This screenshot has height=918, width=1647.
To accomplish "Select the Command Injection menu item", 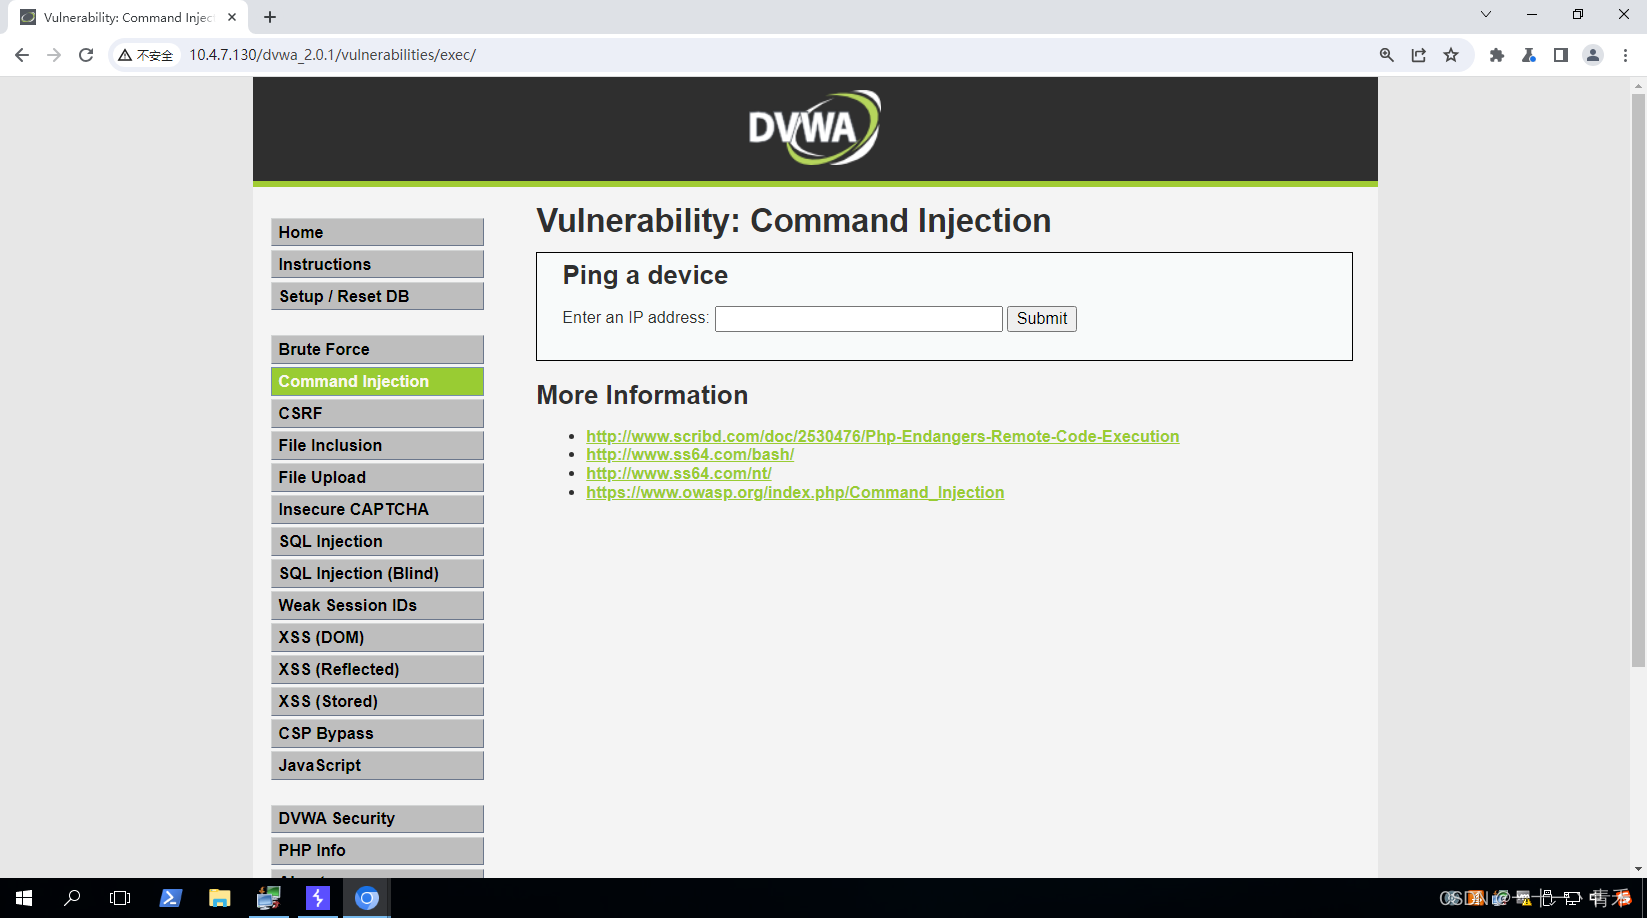I will pos(377,381).
